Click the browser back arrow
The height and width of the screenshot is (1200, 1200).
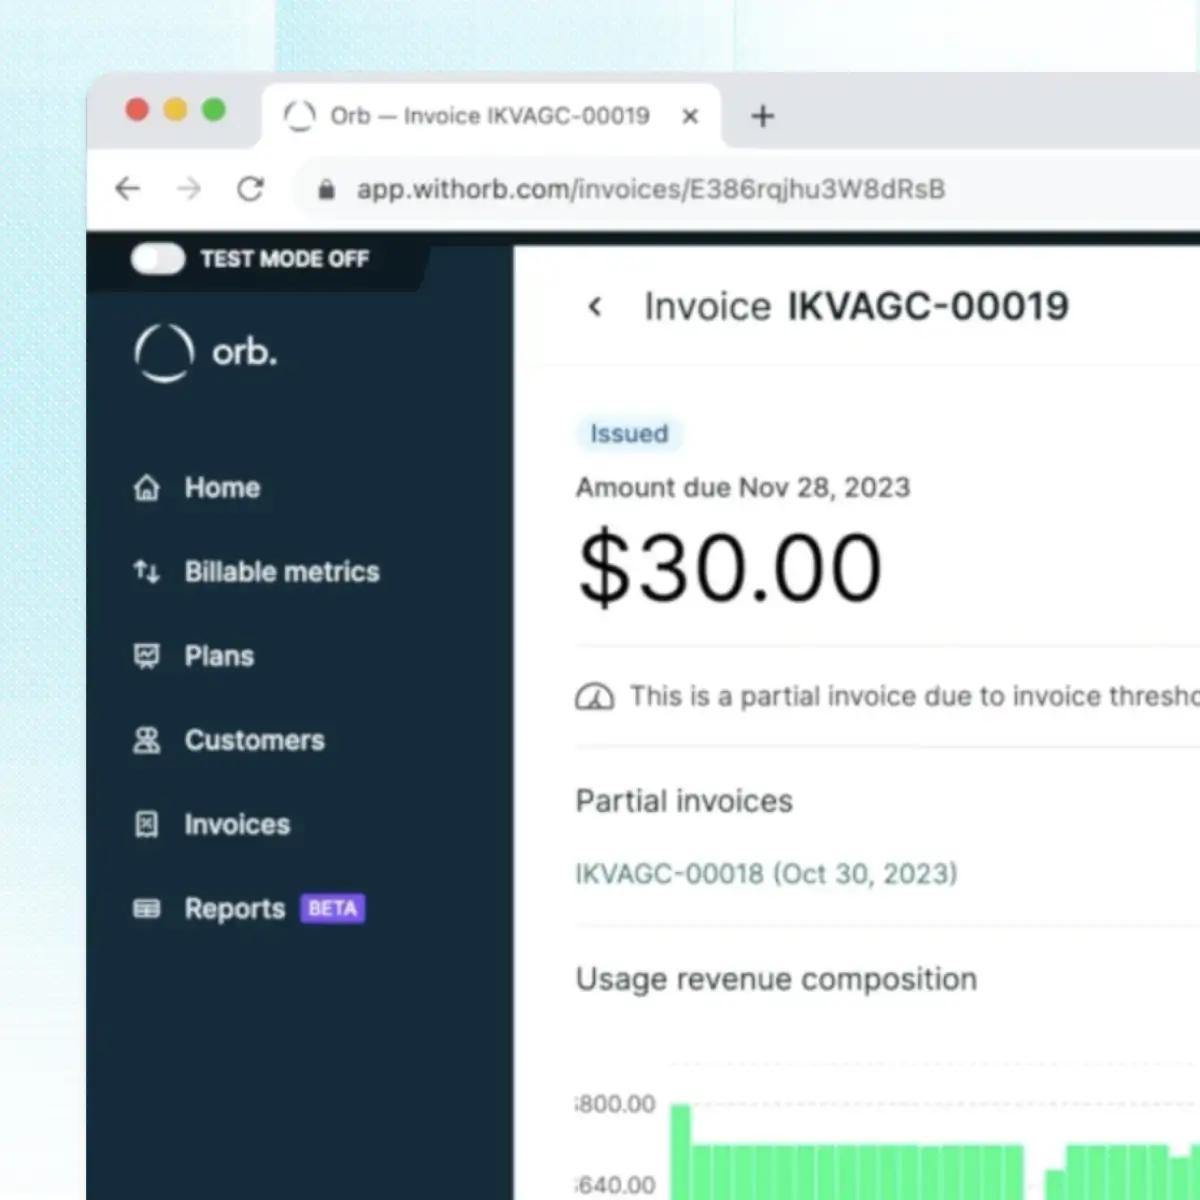(128, 189)
